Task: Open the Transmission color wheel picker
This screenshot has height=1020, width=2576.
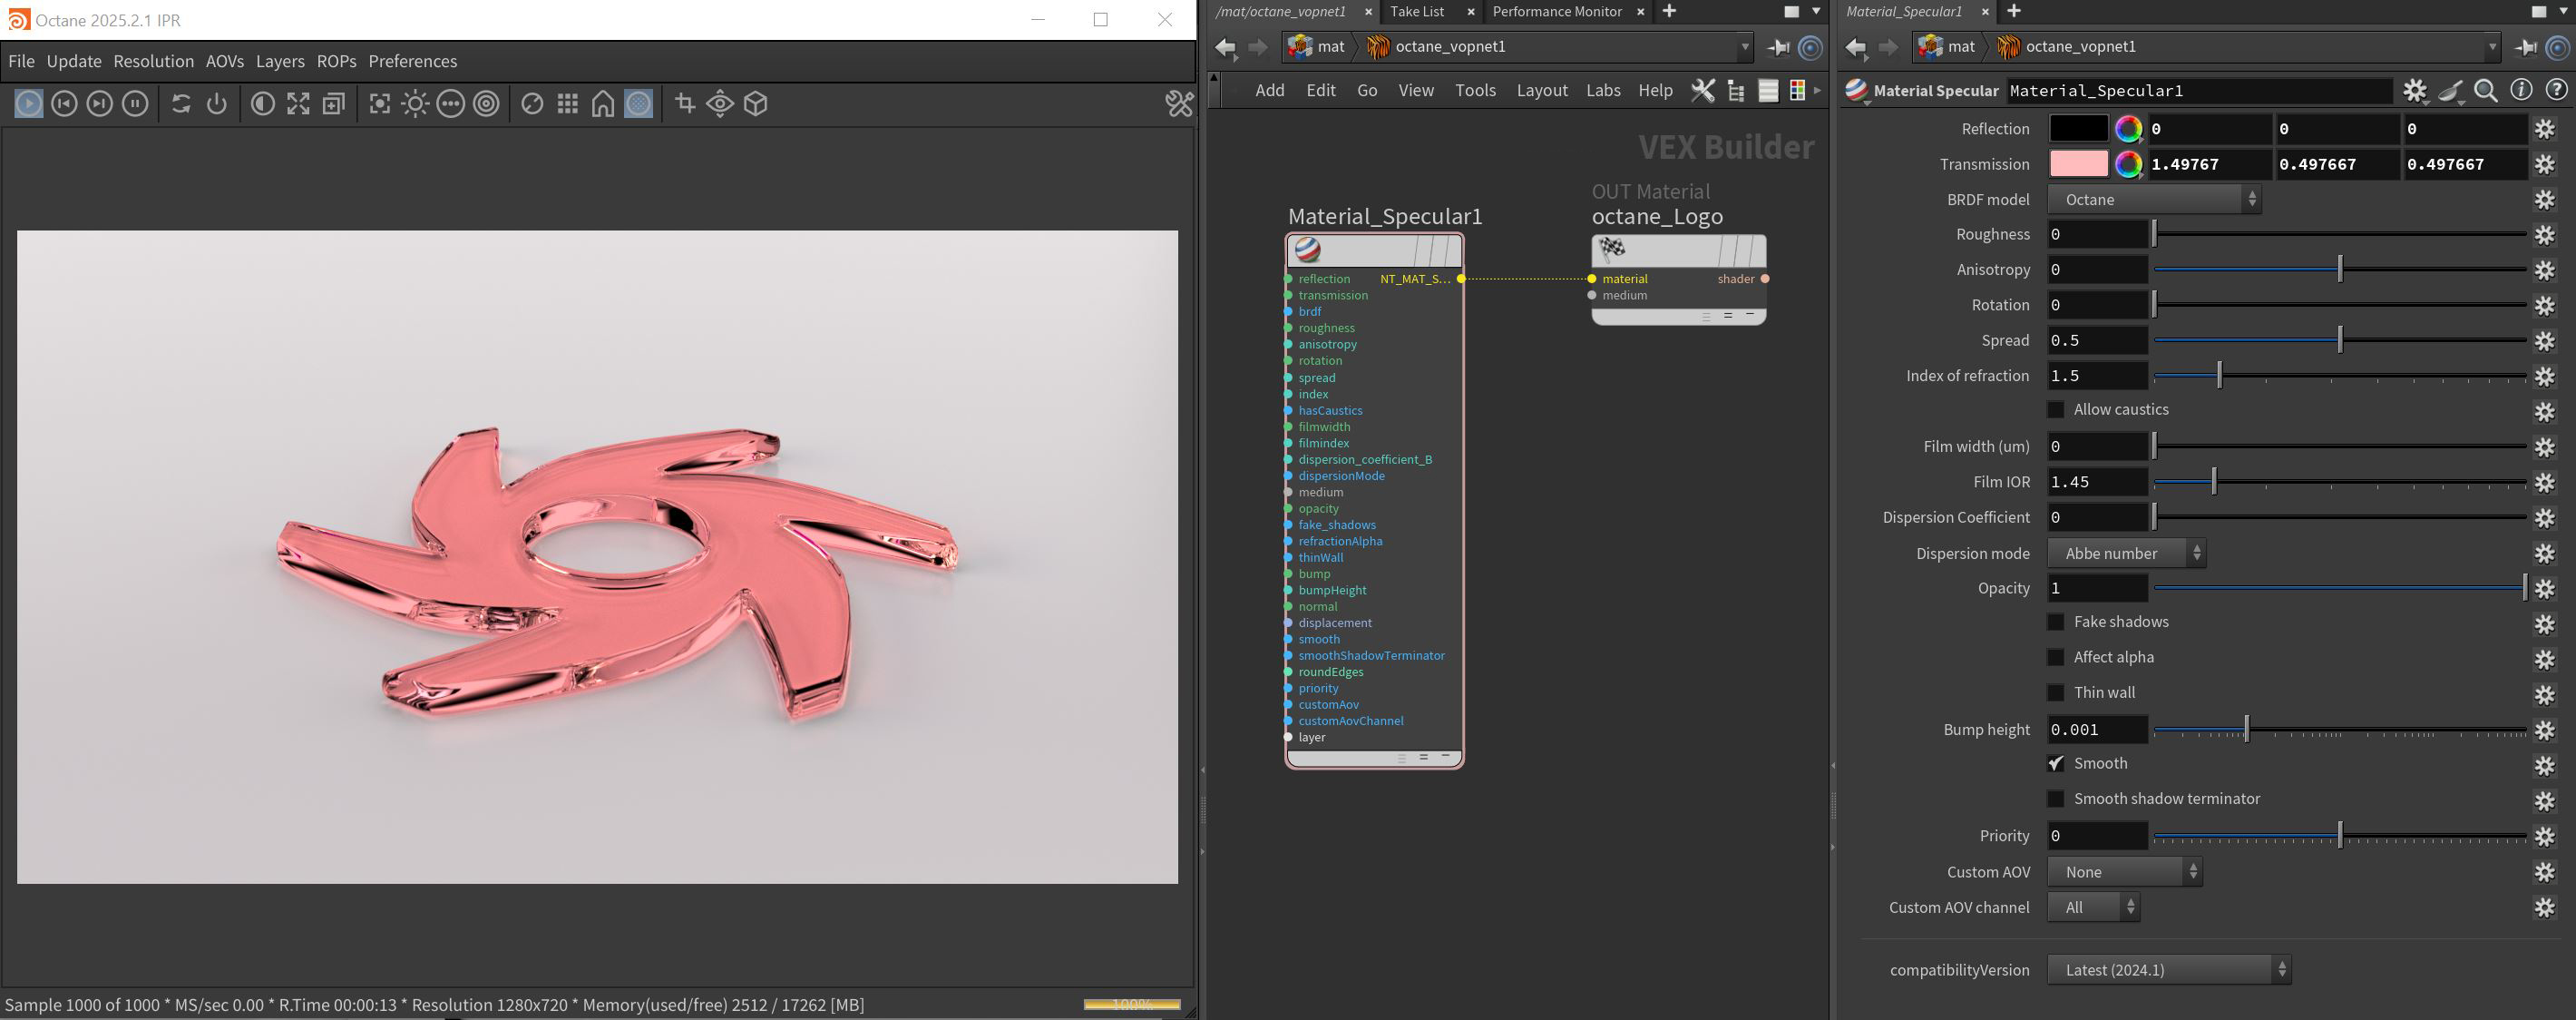Action: pos(2128,164)
